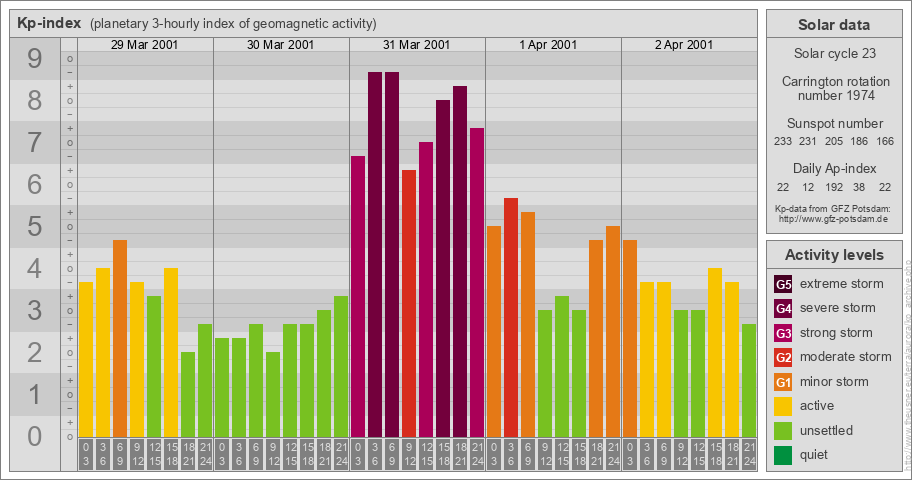This screenshot has height=480, width=912.
Task: Click the 2 Apr 0–3 orange bar
Action: (x=630, y=339)
